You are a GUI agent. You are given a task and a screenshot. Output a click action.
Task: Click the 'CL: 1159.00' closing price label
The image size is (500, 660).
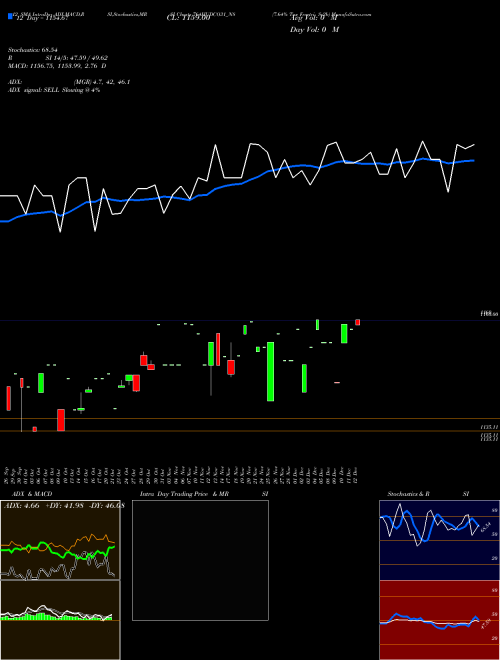188,19
